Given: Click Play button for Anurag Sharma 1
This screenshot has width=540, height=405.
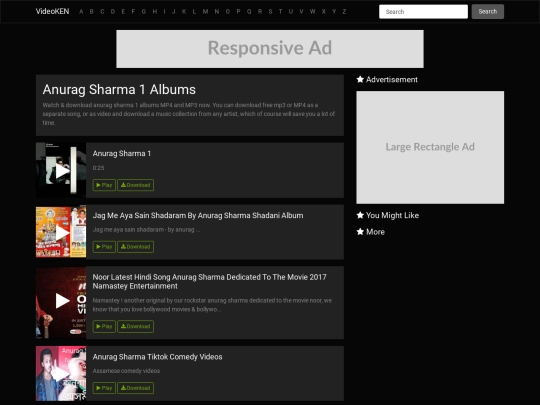Looking at the screenshot, I should pyautogui.click(x=104, y=185).
